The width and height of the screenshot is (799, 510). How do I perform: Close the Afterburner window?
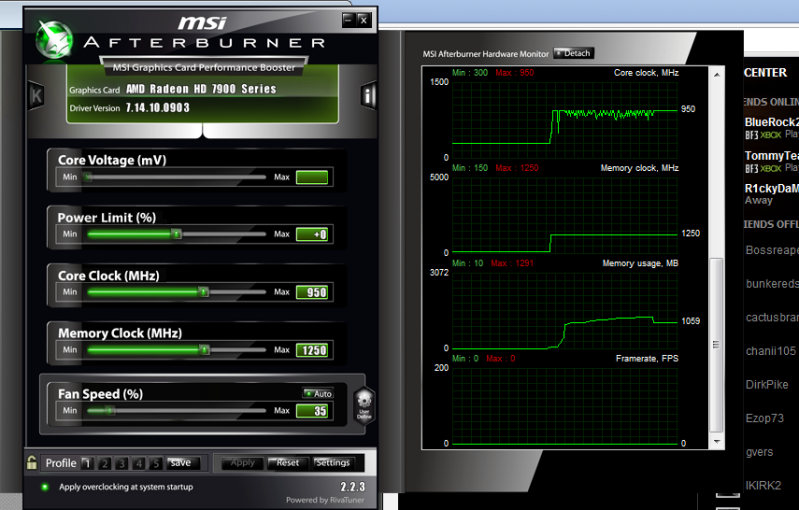point(363,20)
